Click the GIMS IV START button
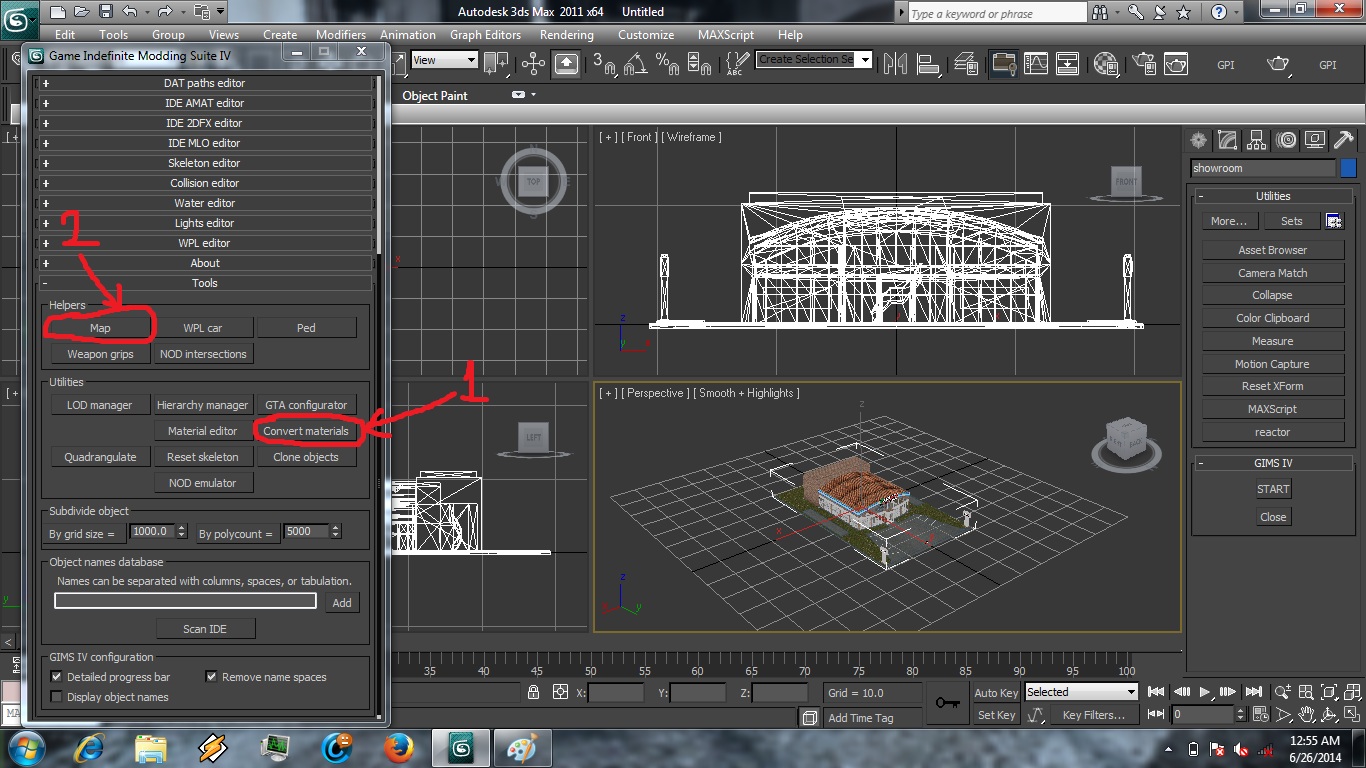This screenshot has height=768, width=1366. click(1273, 489)
